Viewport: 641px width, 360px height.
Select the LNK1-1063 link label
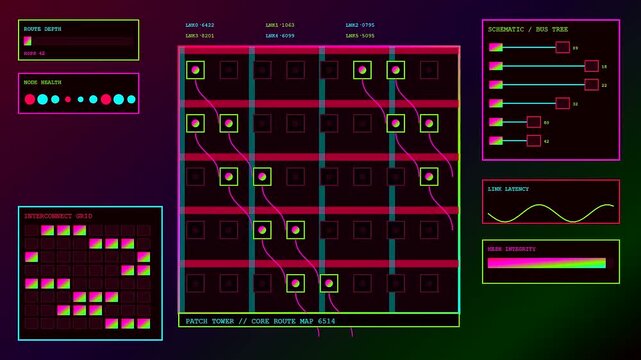280,25
